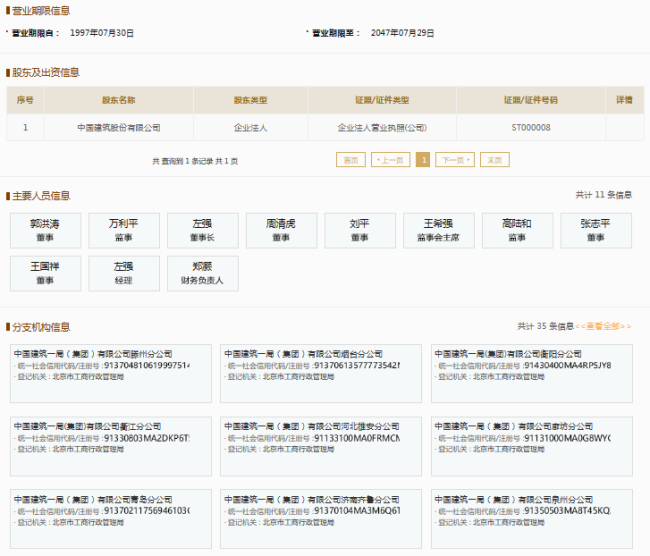Select person card 王希强 监事会主席

point(438,231)
